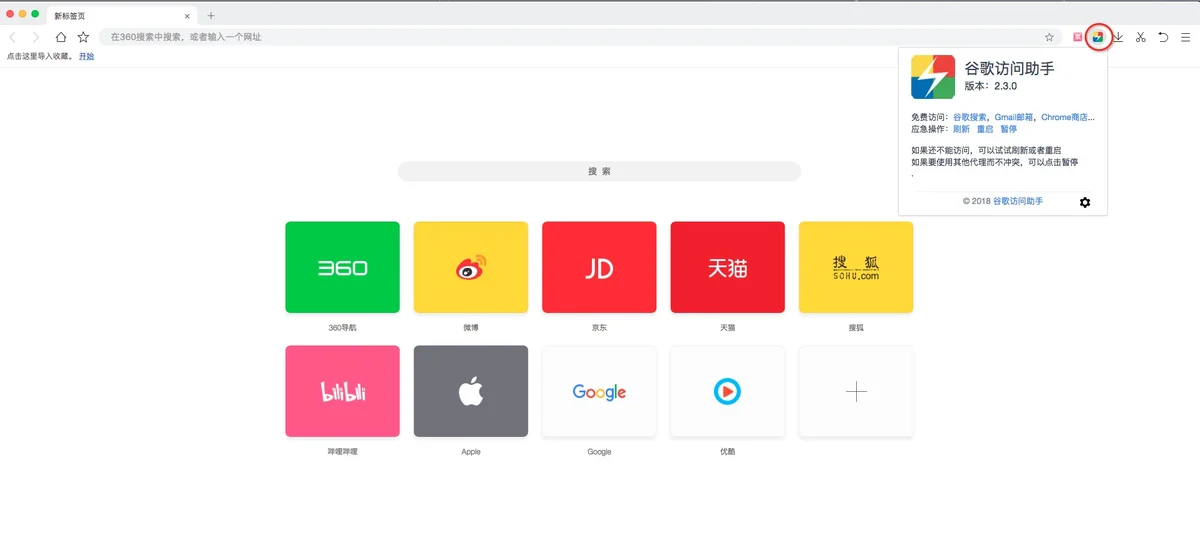Open the 谷歌搜索 link in popup
The width and height of the screenshot is (1200, 542).
point(970,117)
